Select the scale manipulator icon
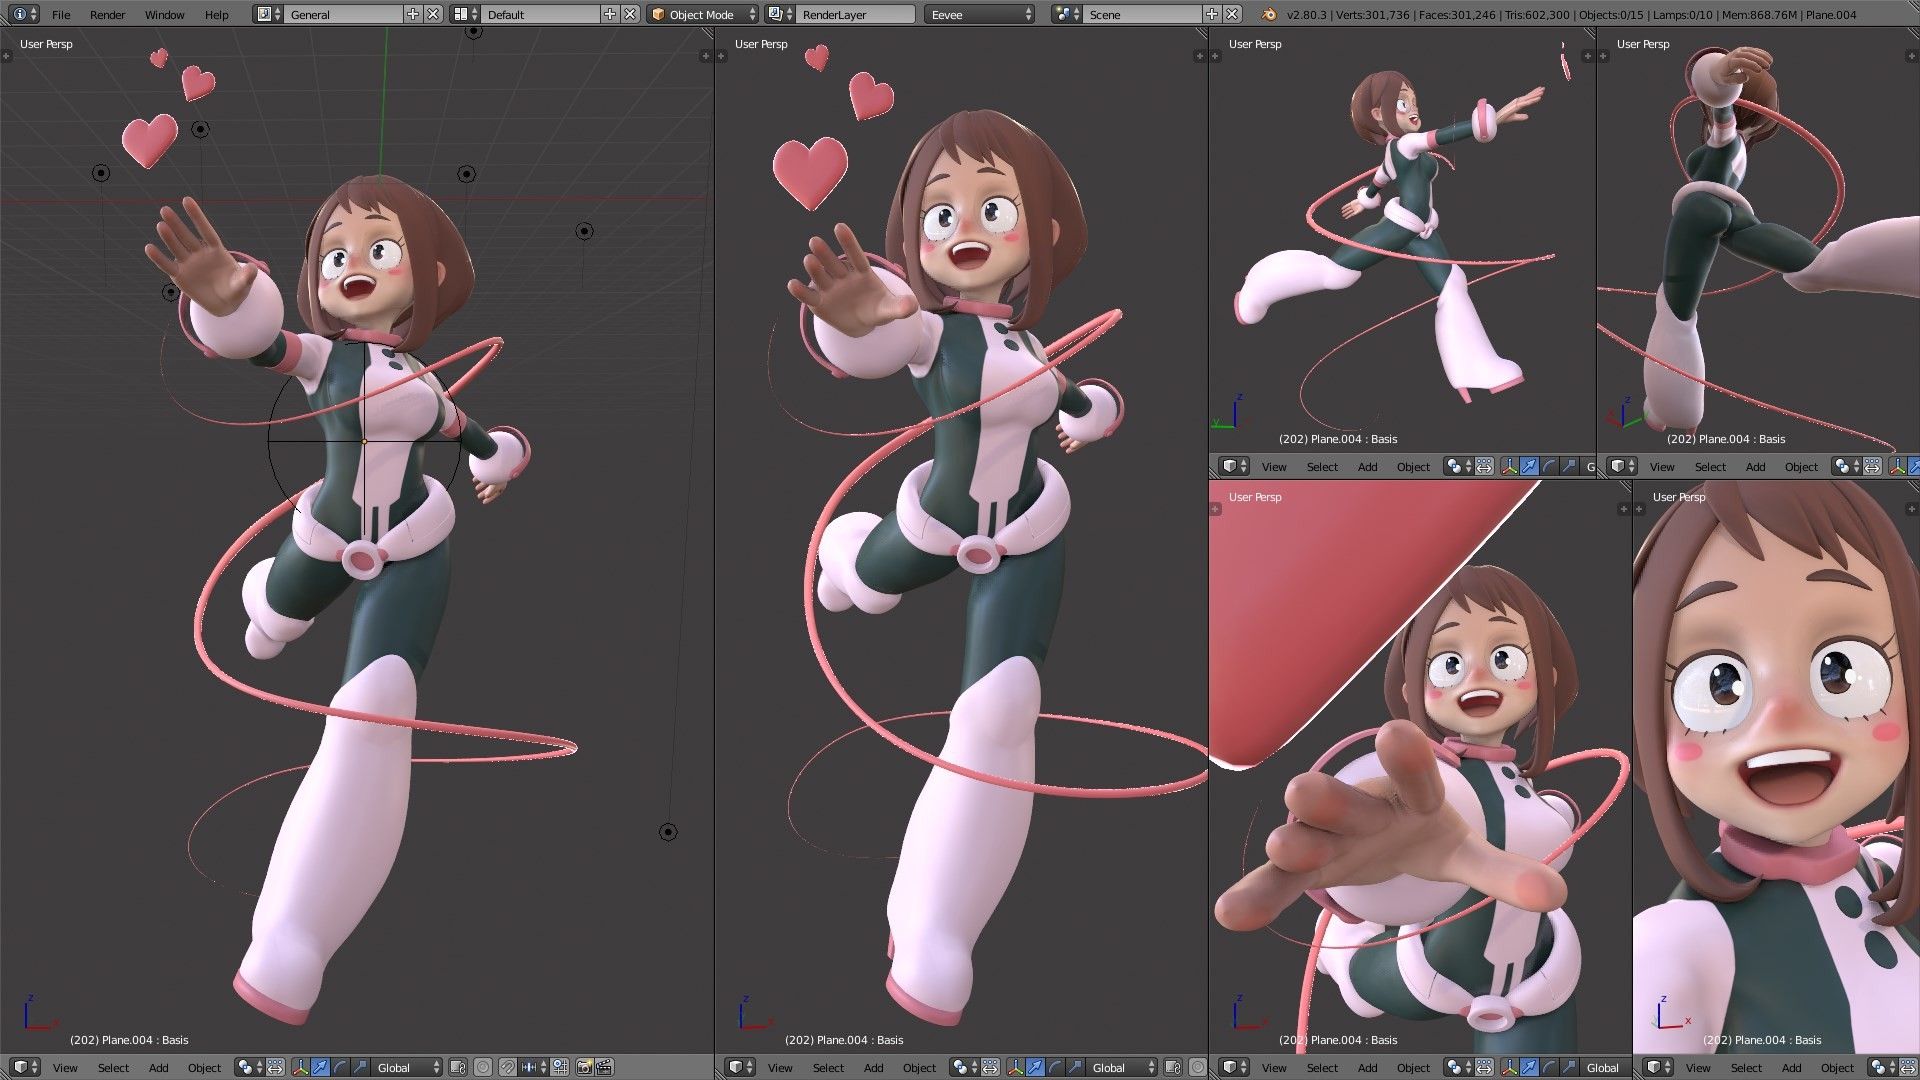Viewport: 1920px width, 1080px height. [x=360, y=1067]
